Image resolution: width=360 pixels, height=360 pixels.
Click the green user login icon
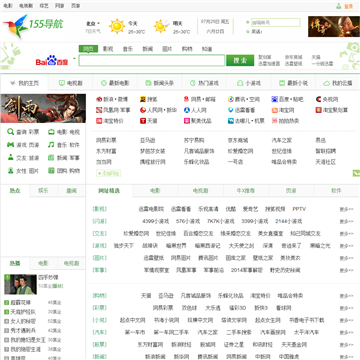click(339, 6)
